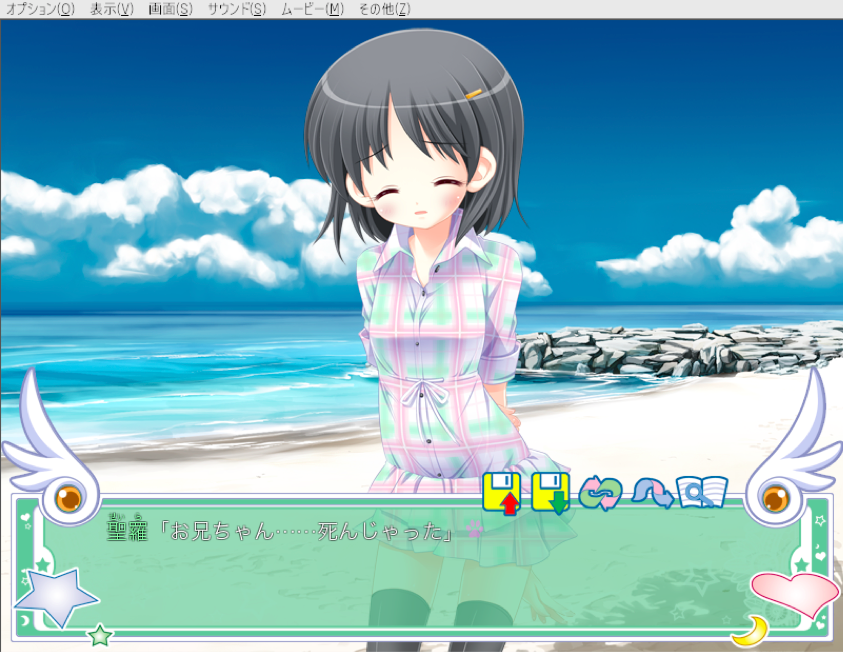The height and width of the screenshot is (652, 843).
Task: Open the ムービー(M) menu
Action: click(312, 9)
